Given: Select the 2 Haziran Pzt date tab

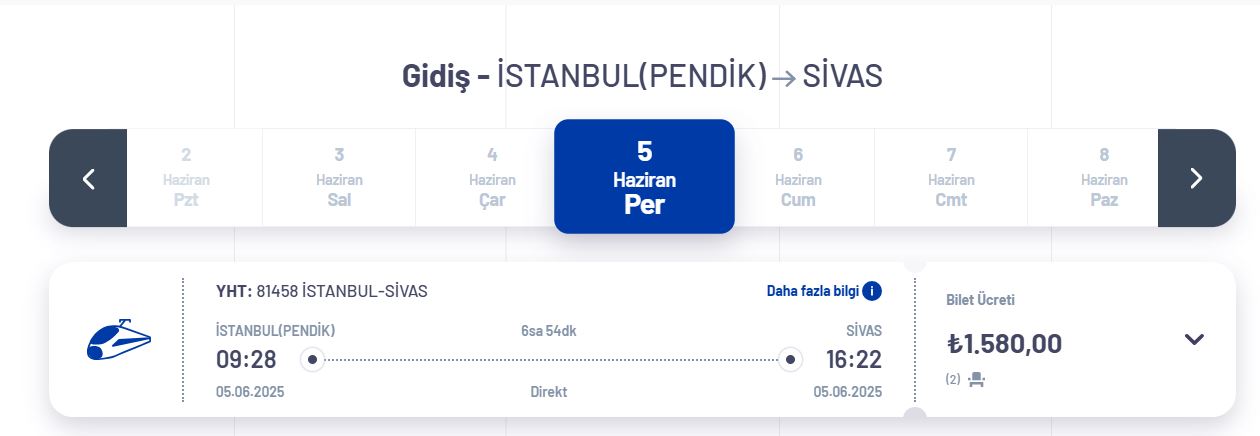Looking at the screenshot, I should pyautogui.click(x=186, y=178).
